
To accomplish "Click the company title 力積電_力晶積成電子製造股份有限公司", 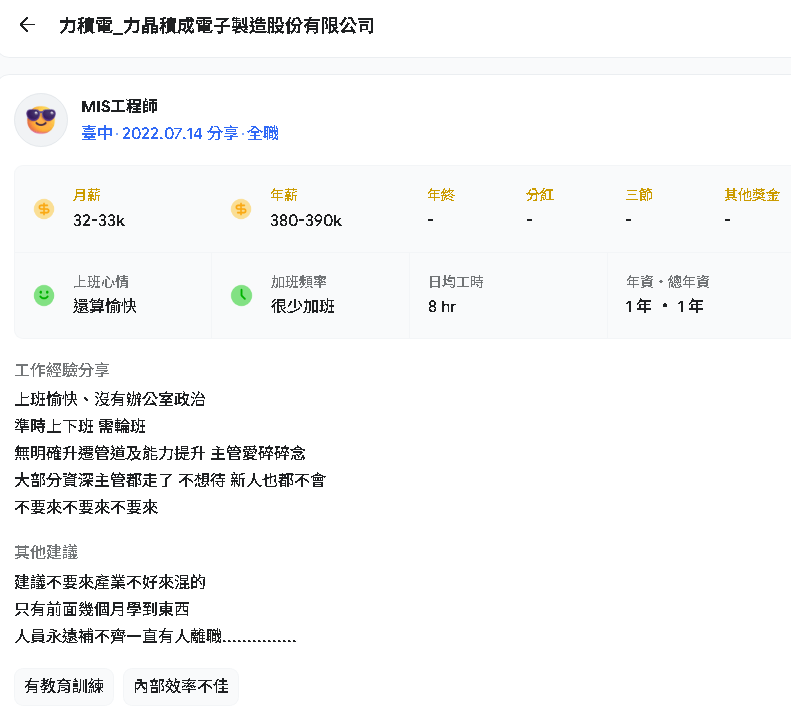I will click(x=216, y=26).
